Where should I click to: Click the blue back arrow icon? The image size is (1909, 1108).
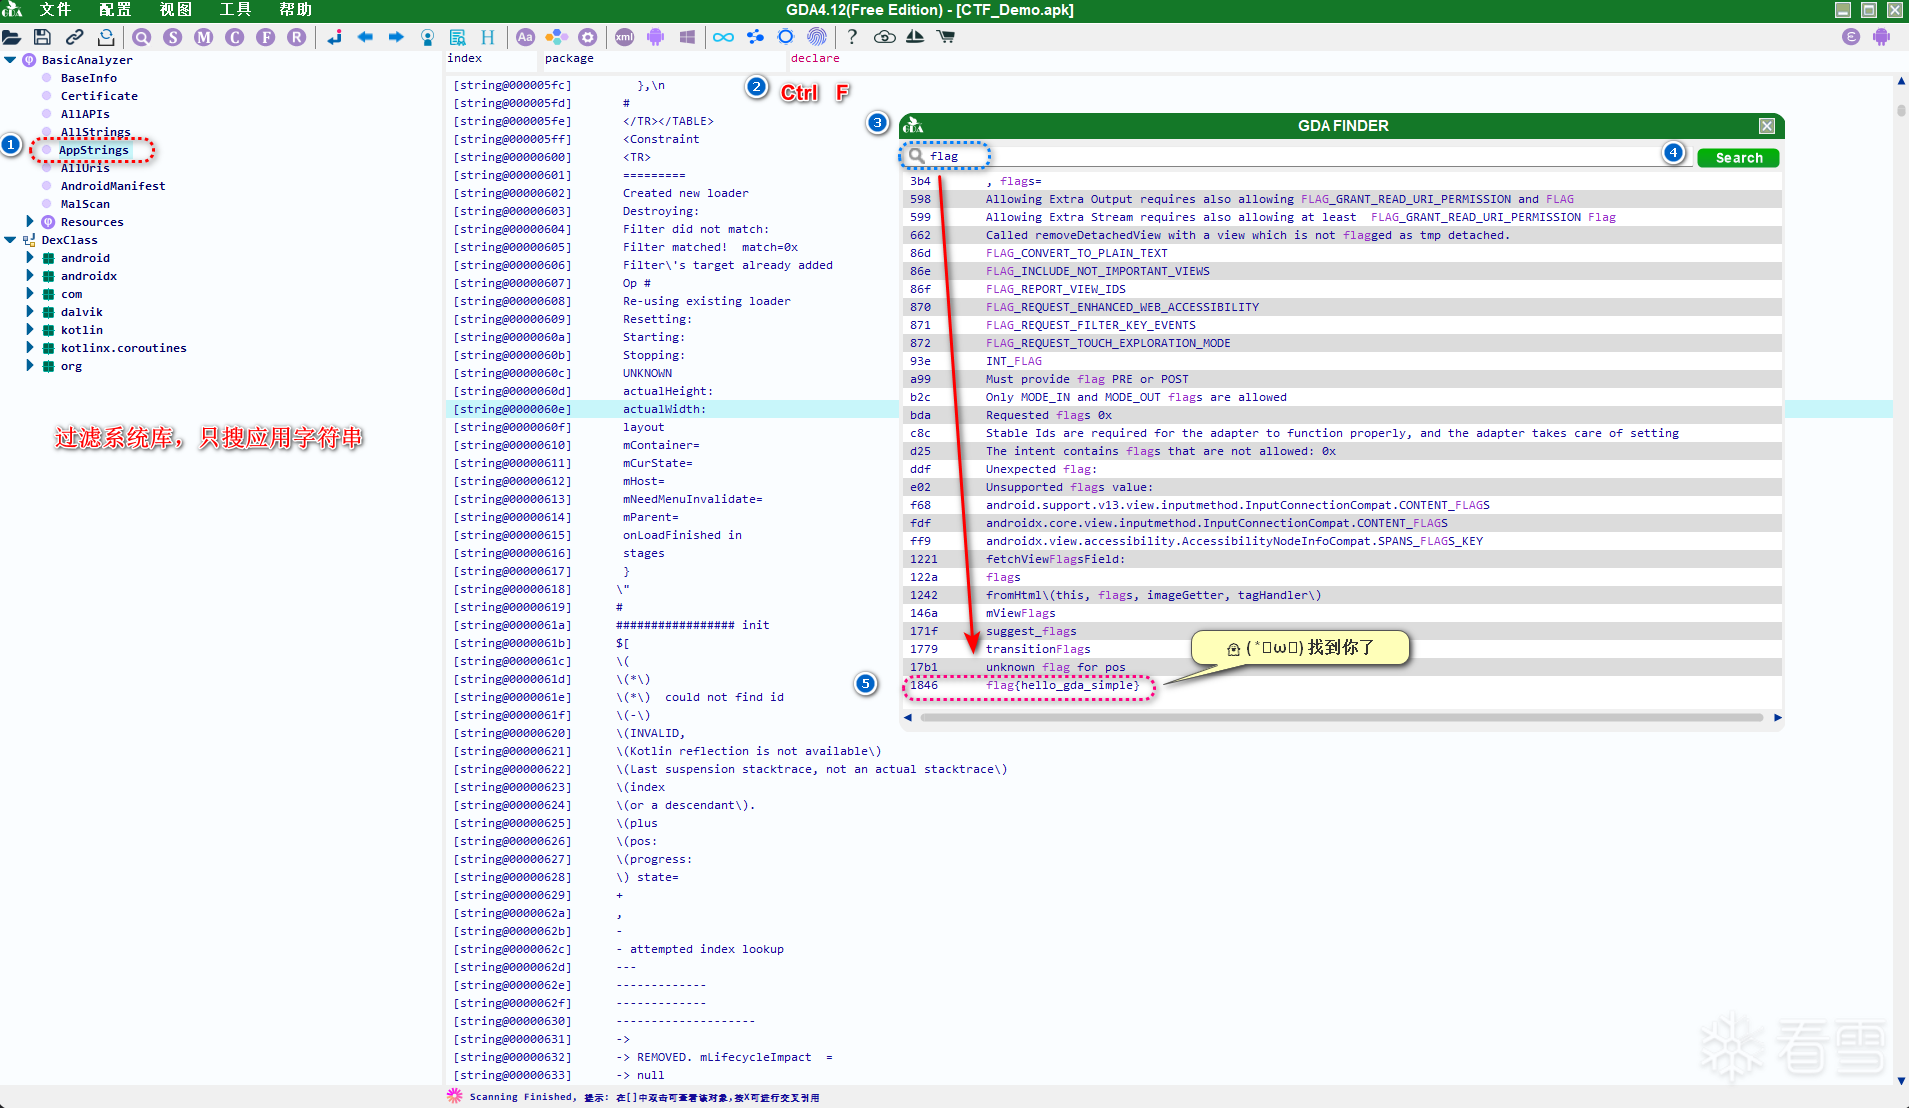click(x=365, y=37)
